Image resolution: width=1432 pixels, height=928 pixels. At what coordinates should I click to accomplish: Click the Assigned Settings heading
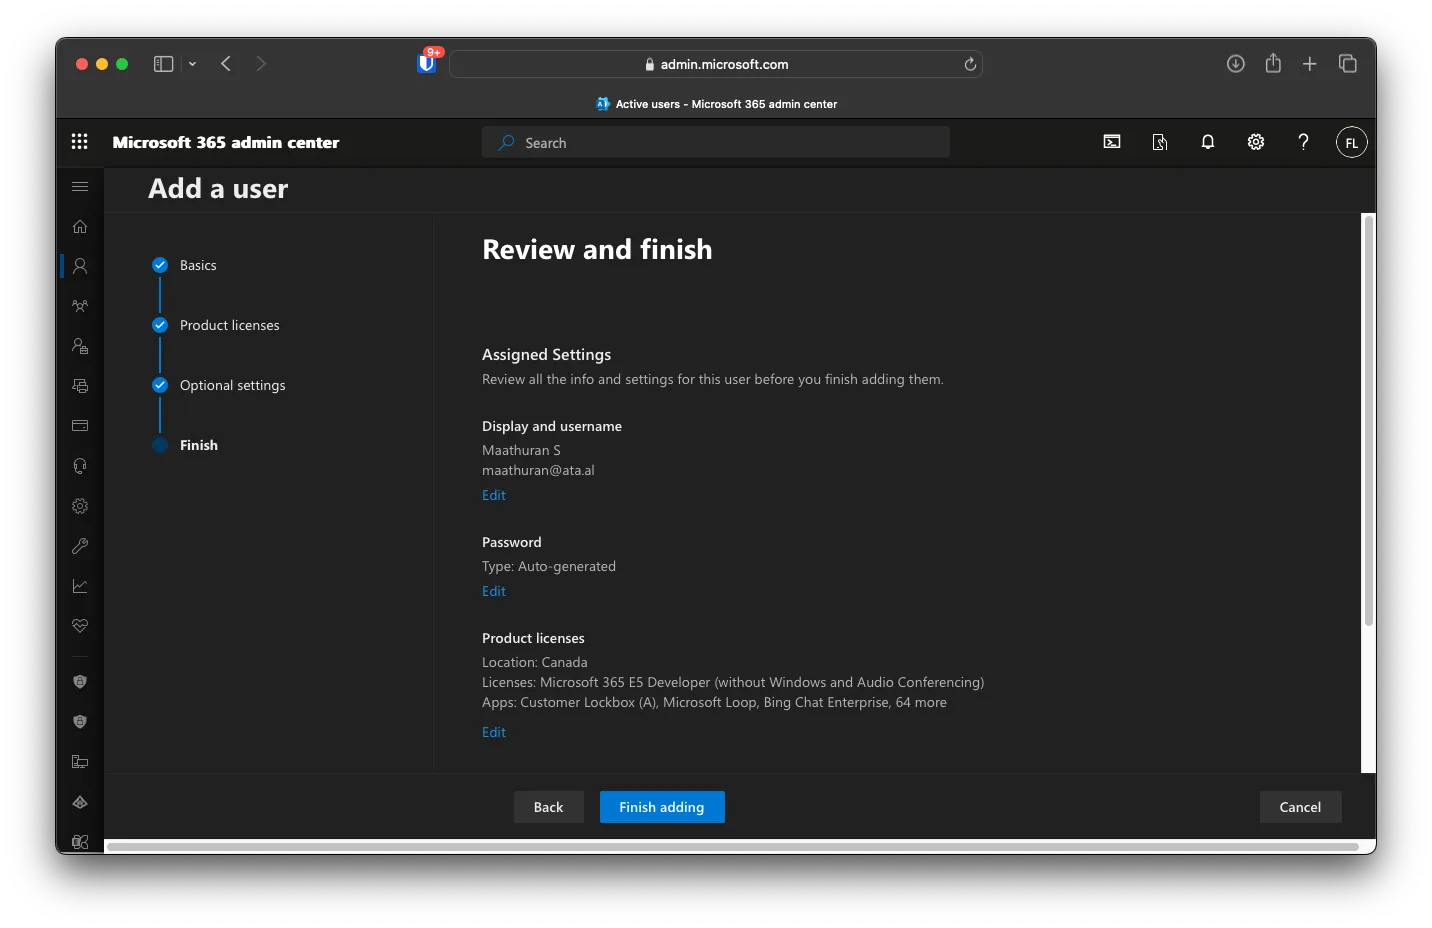[x=546, y=354]
